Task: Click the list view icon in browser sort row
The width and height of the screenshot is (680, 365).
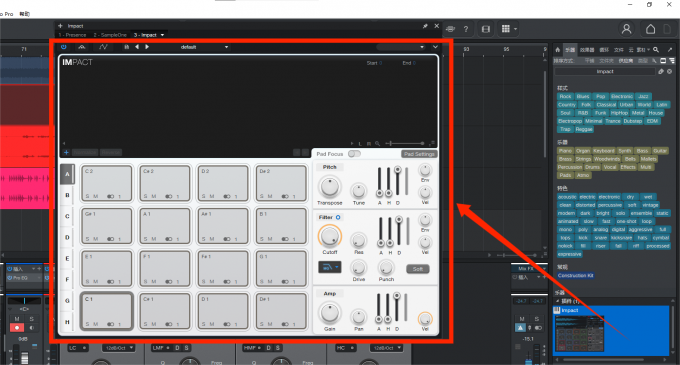Action: coord(672,61)
